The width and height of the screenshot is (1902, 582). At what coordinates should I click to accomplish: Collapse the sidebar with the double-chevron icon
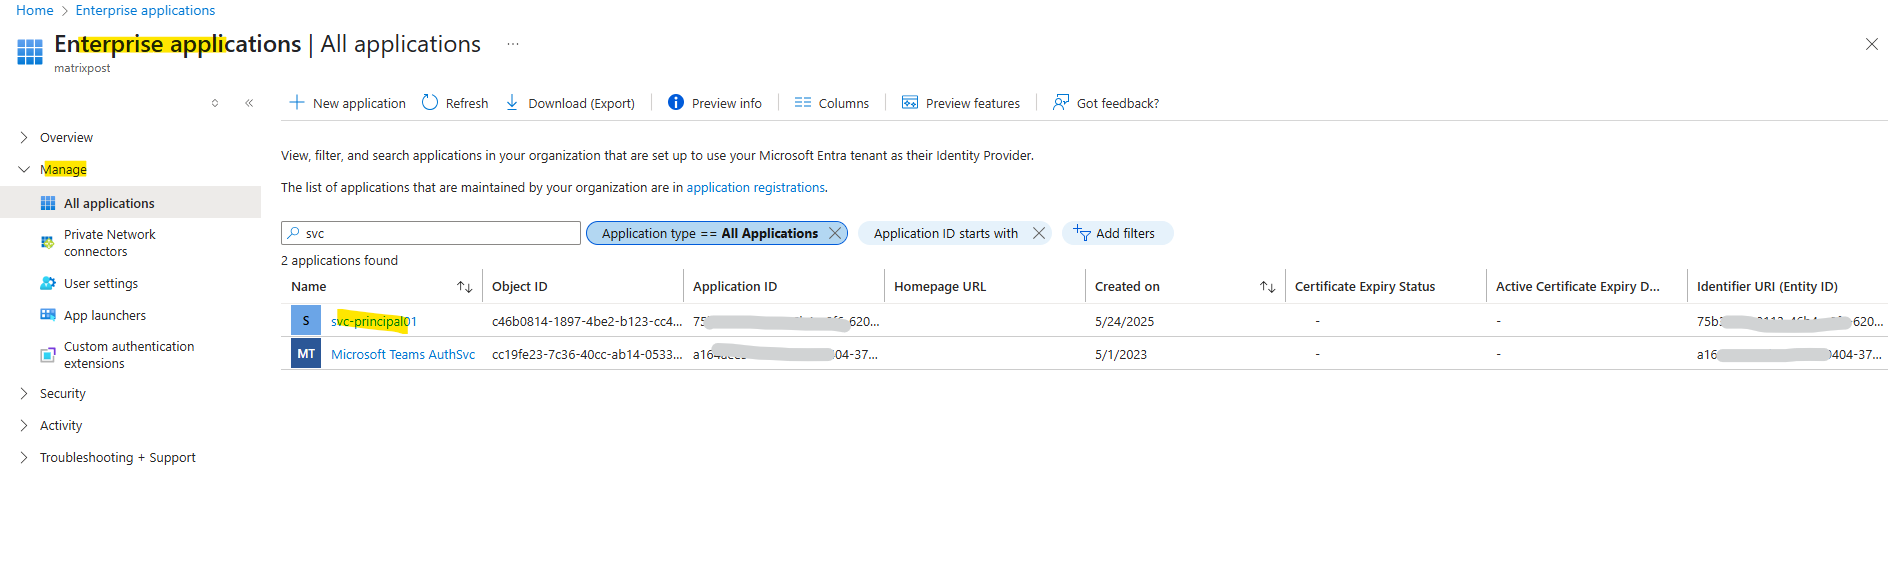tap(249, 103)
